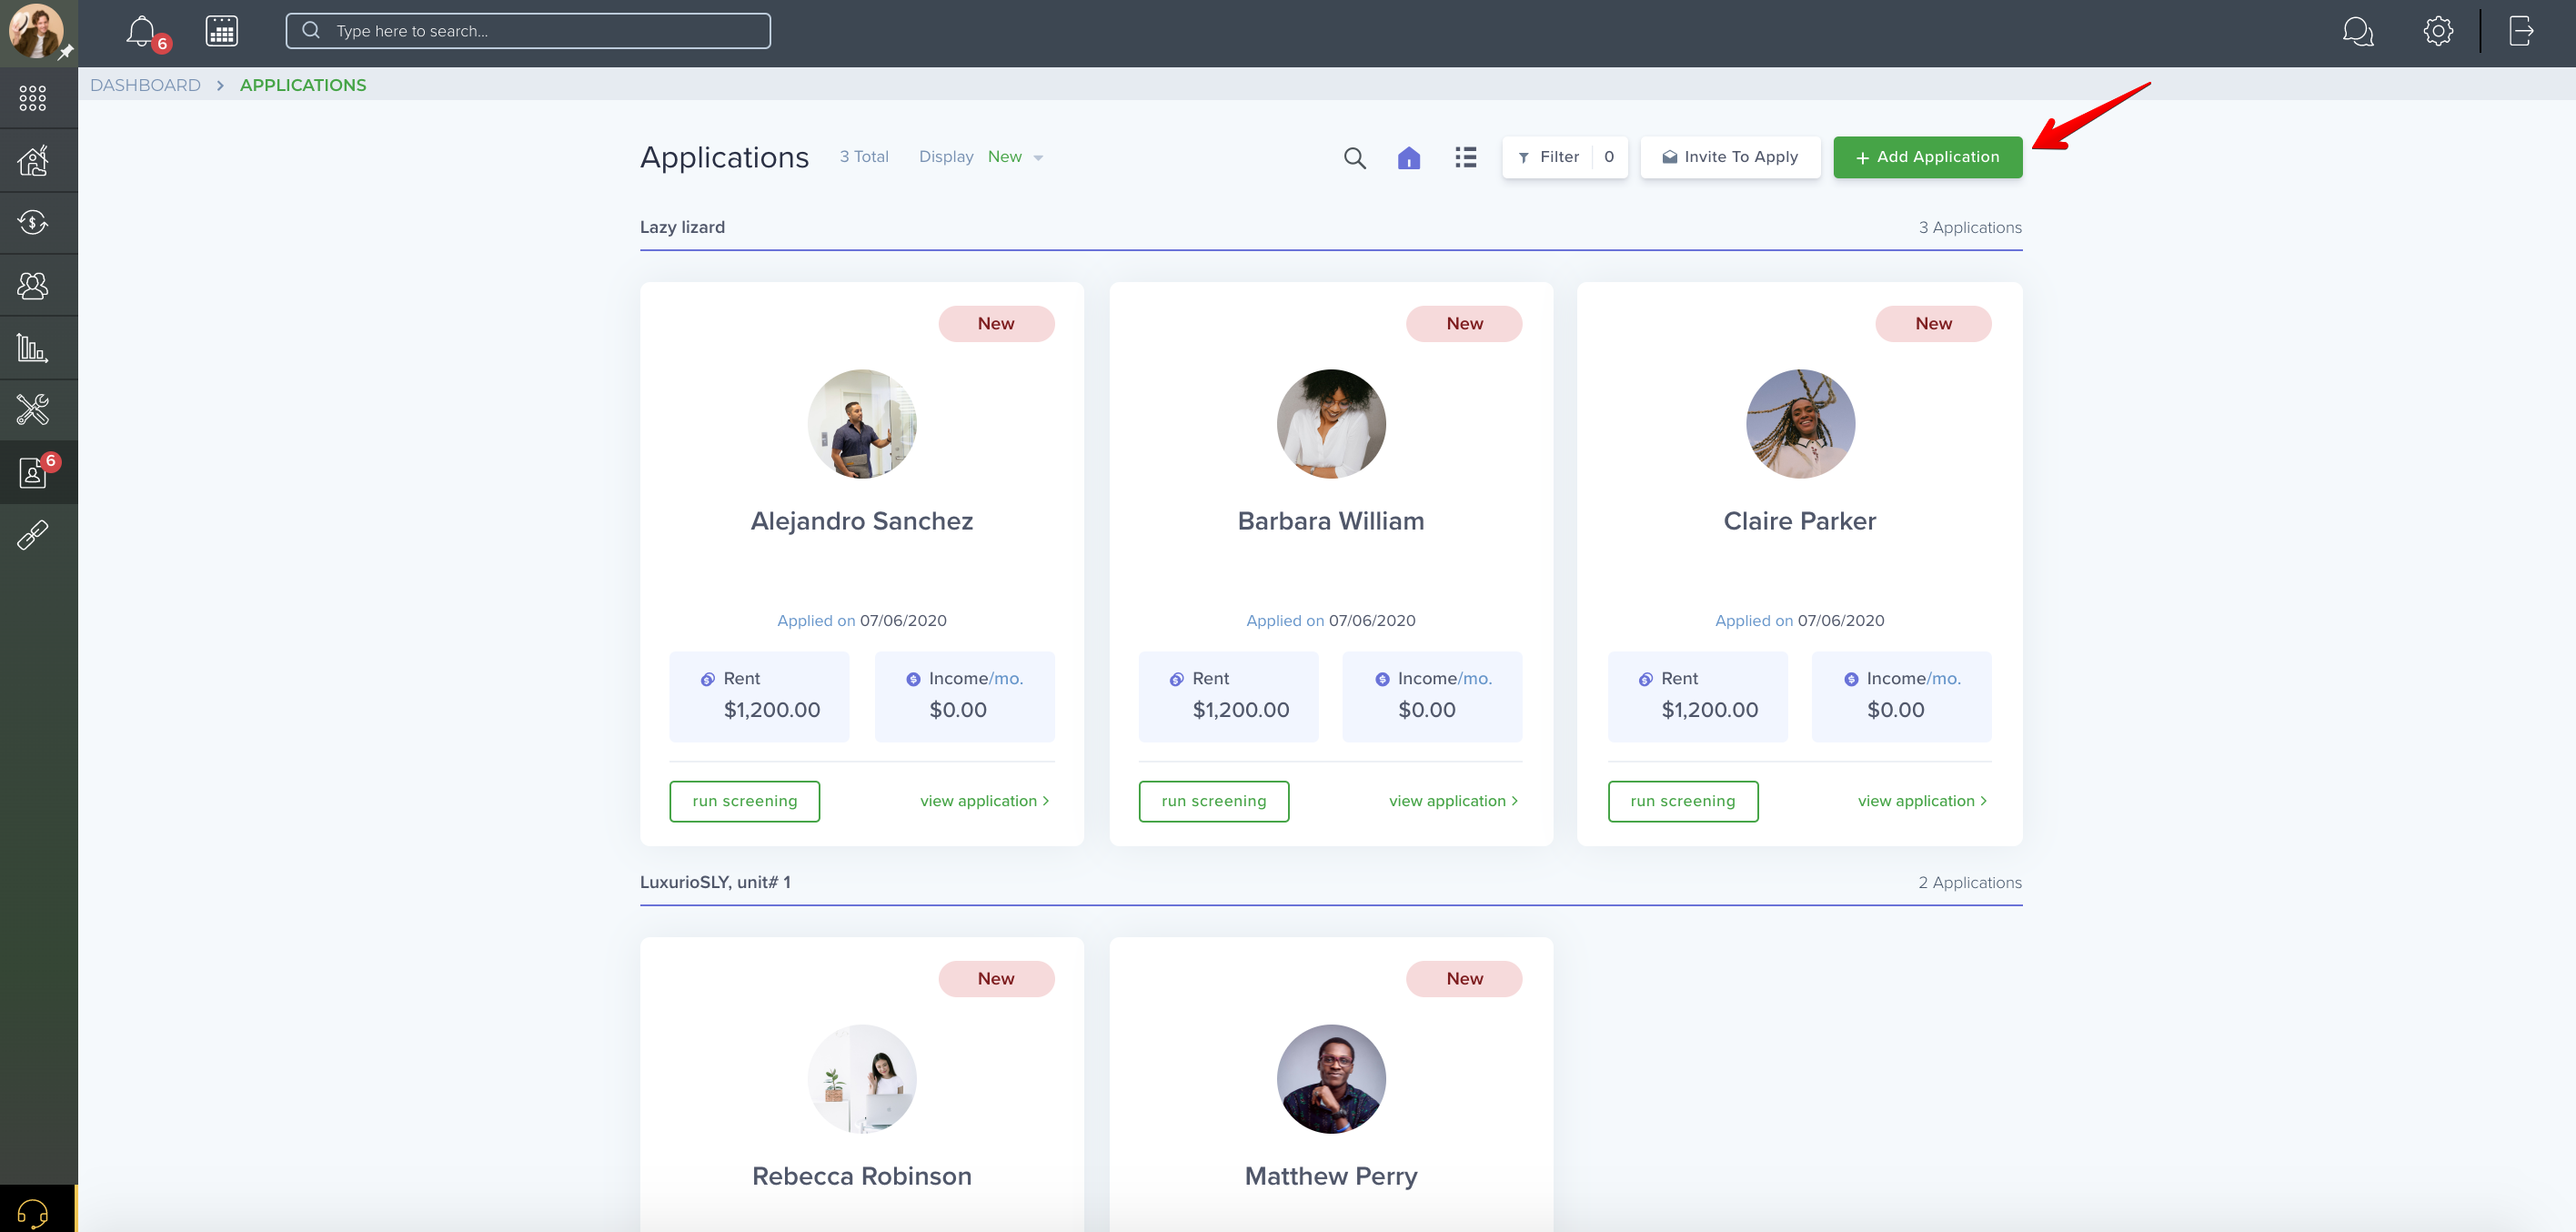The image size is (2576, 1232).
Task: Click the applications search magnifier icon
Action: tap(1355, 157)
